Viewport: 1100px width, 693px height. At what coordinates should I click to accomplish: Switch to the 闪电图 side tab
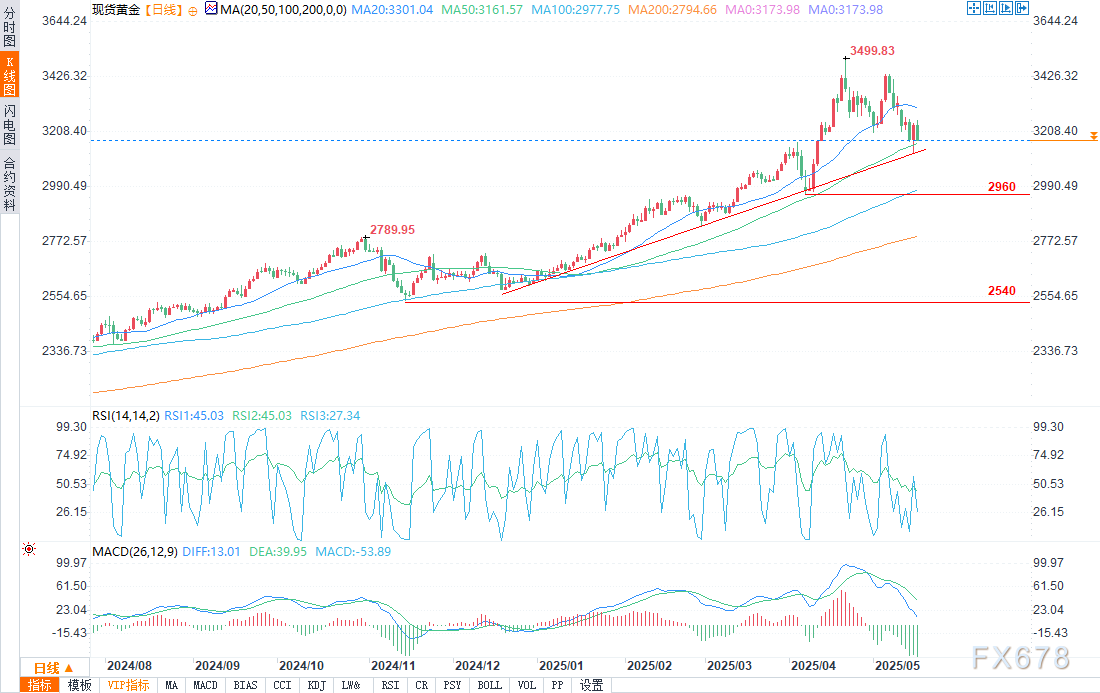point(9,125)
